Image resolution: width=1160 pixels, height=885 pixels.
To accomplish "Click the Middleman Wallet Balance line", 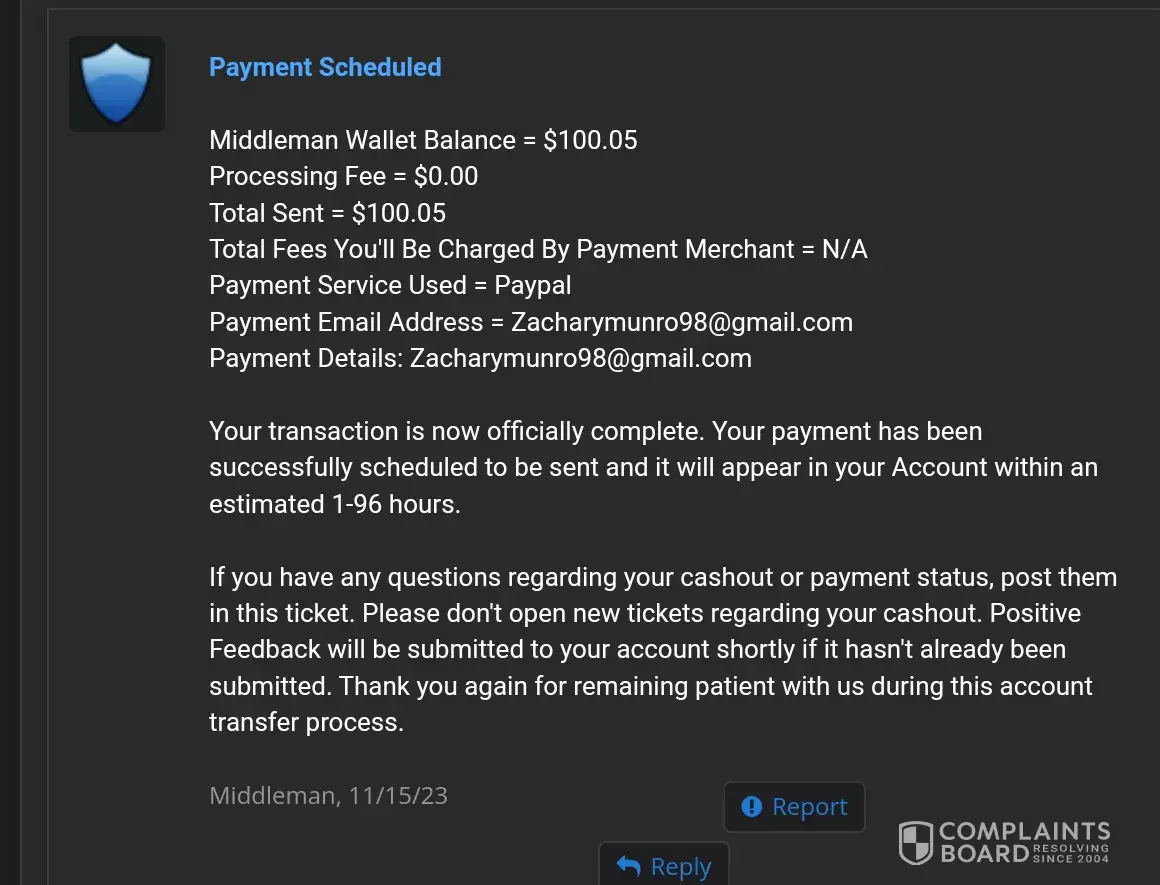I will pyautogui.click(x=423, y=140).
